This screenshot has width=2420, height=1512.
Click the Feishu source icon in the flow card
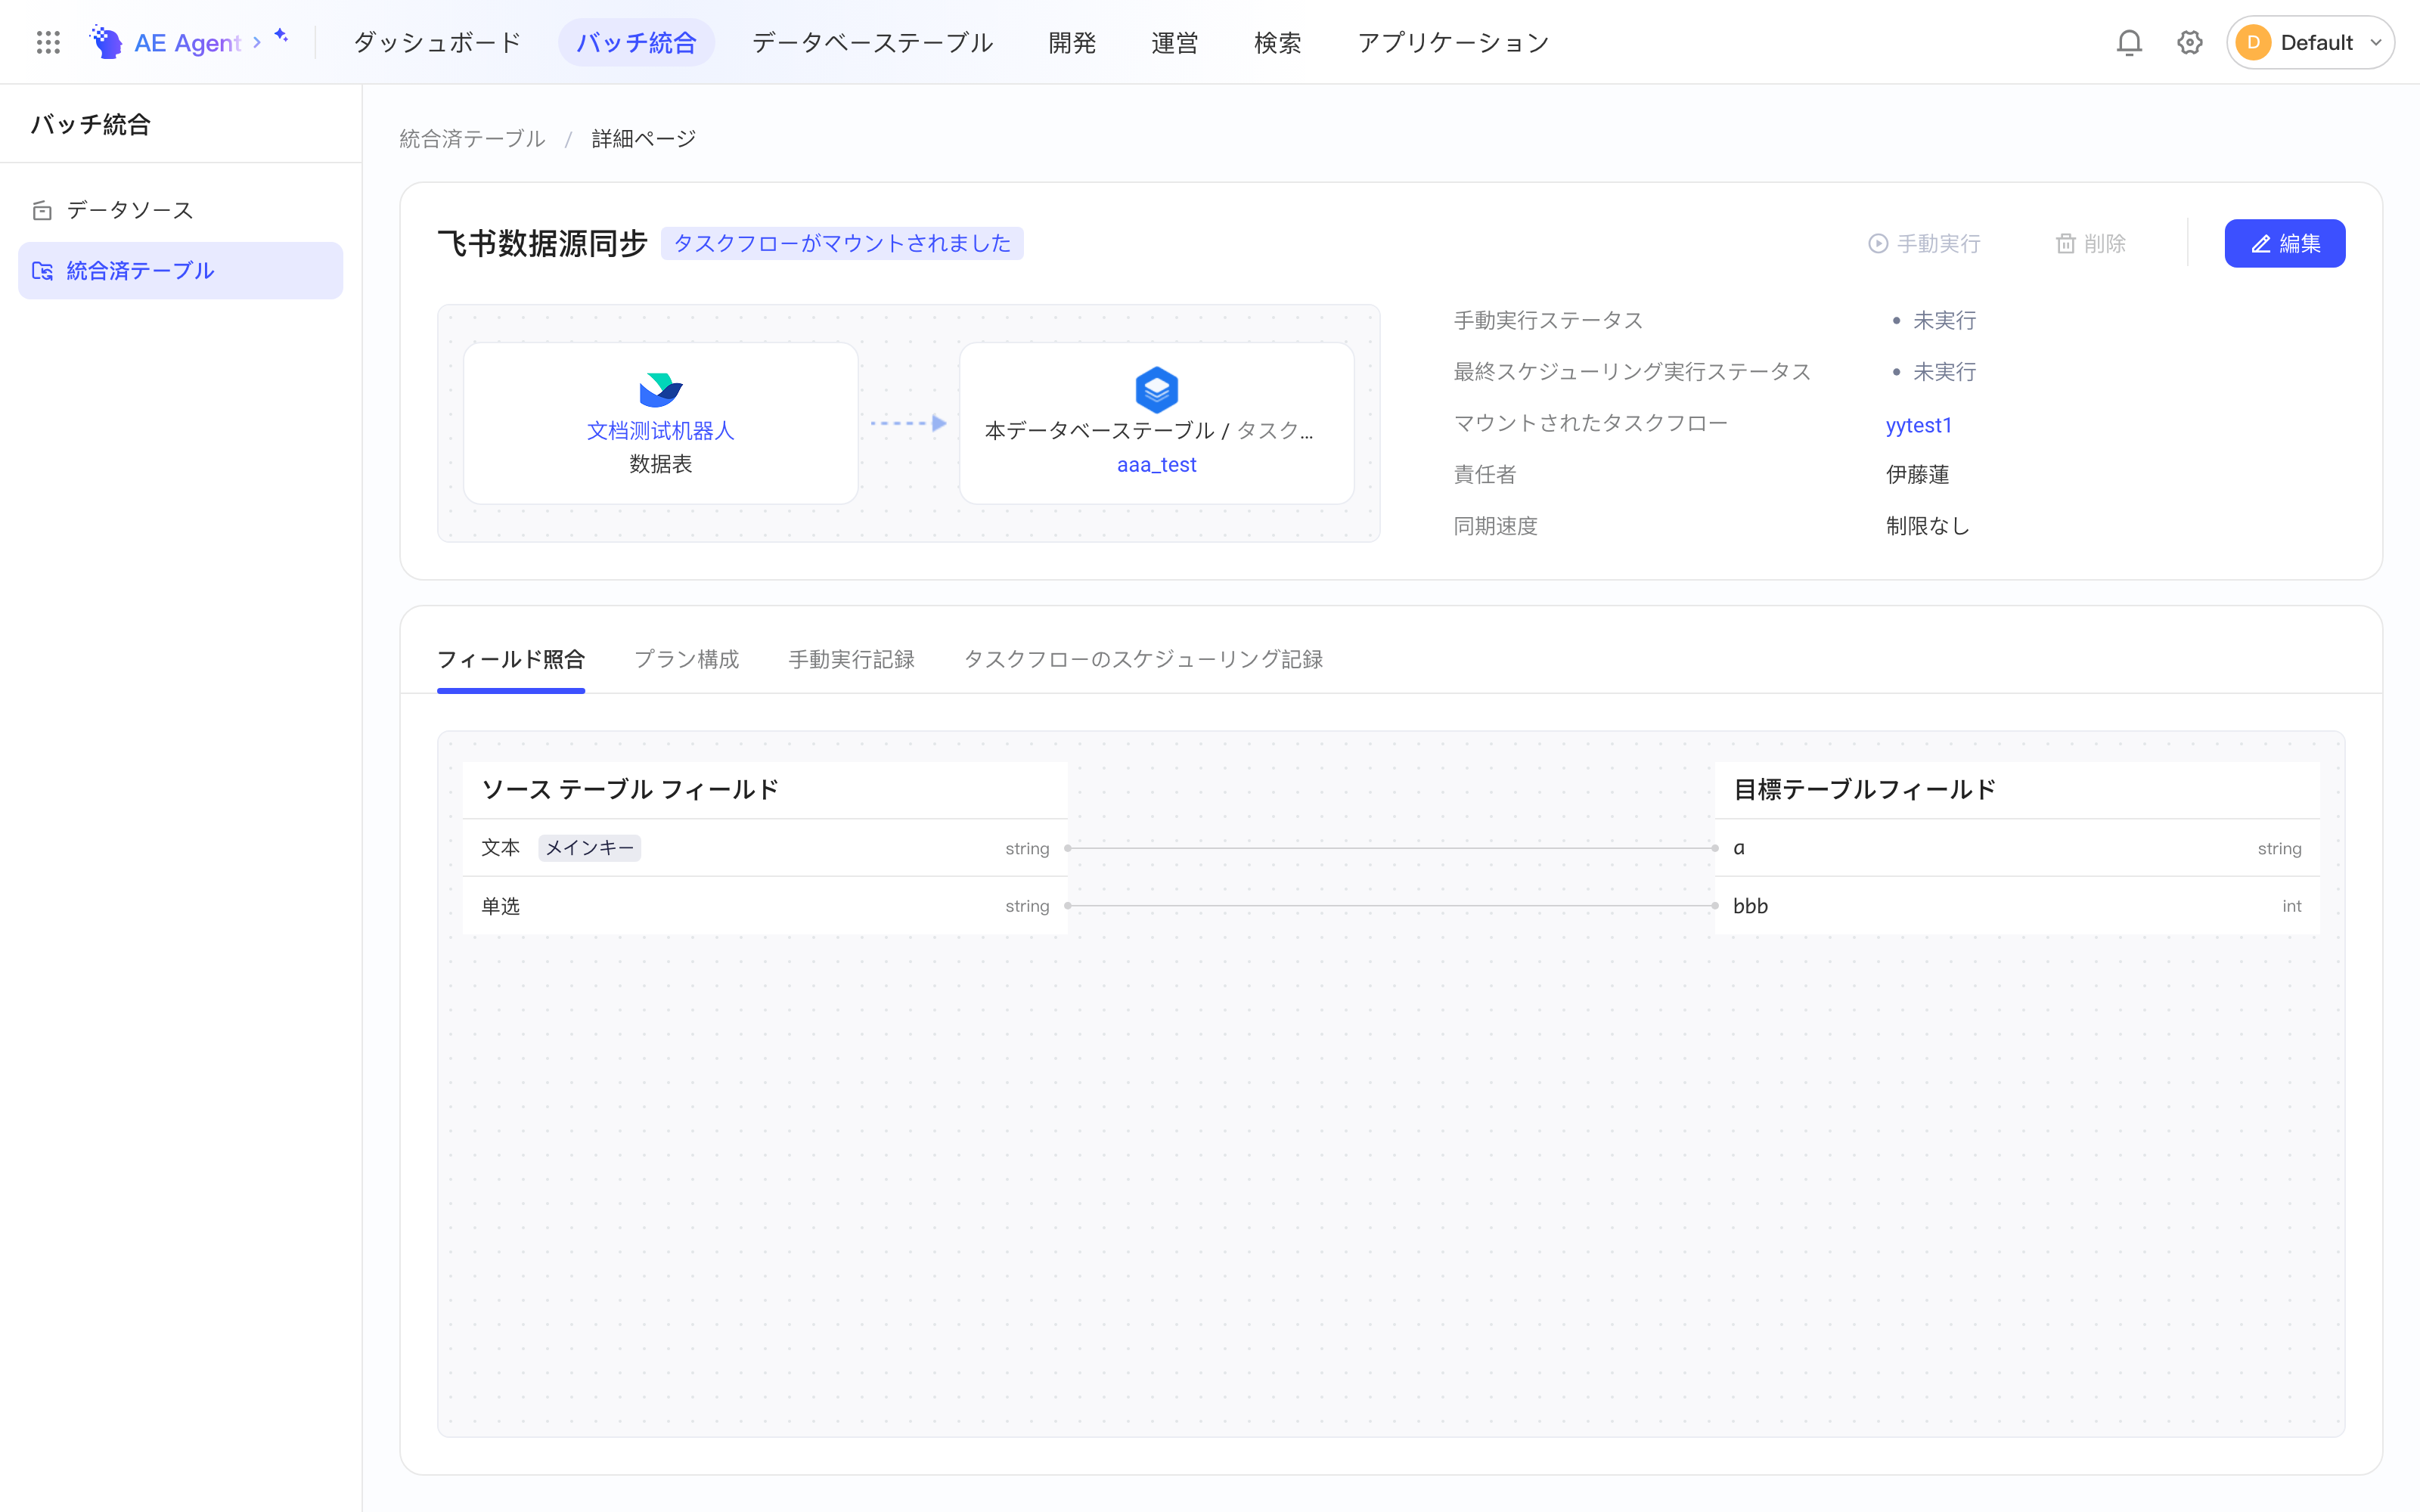[660, 389]
